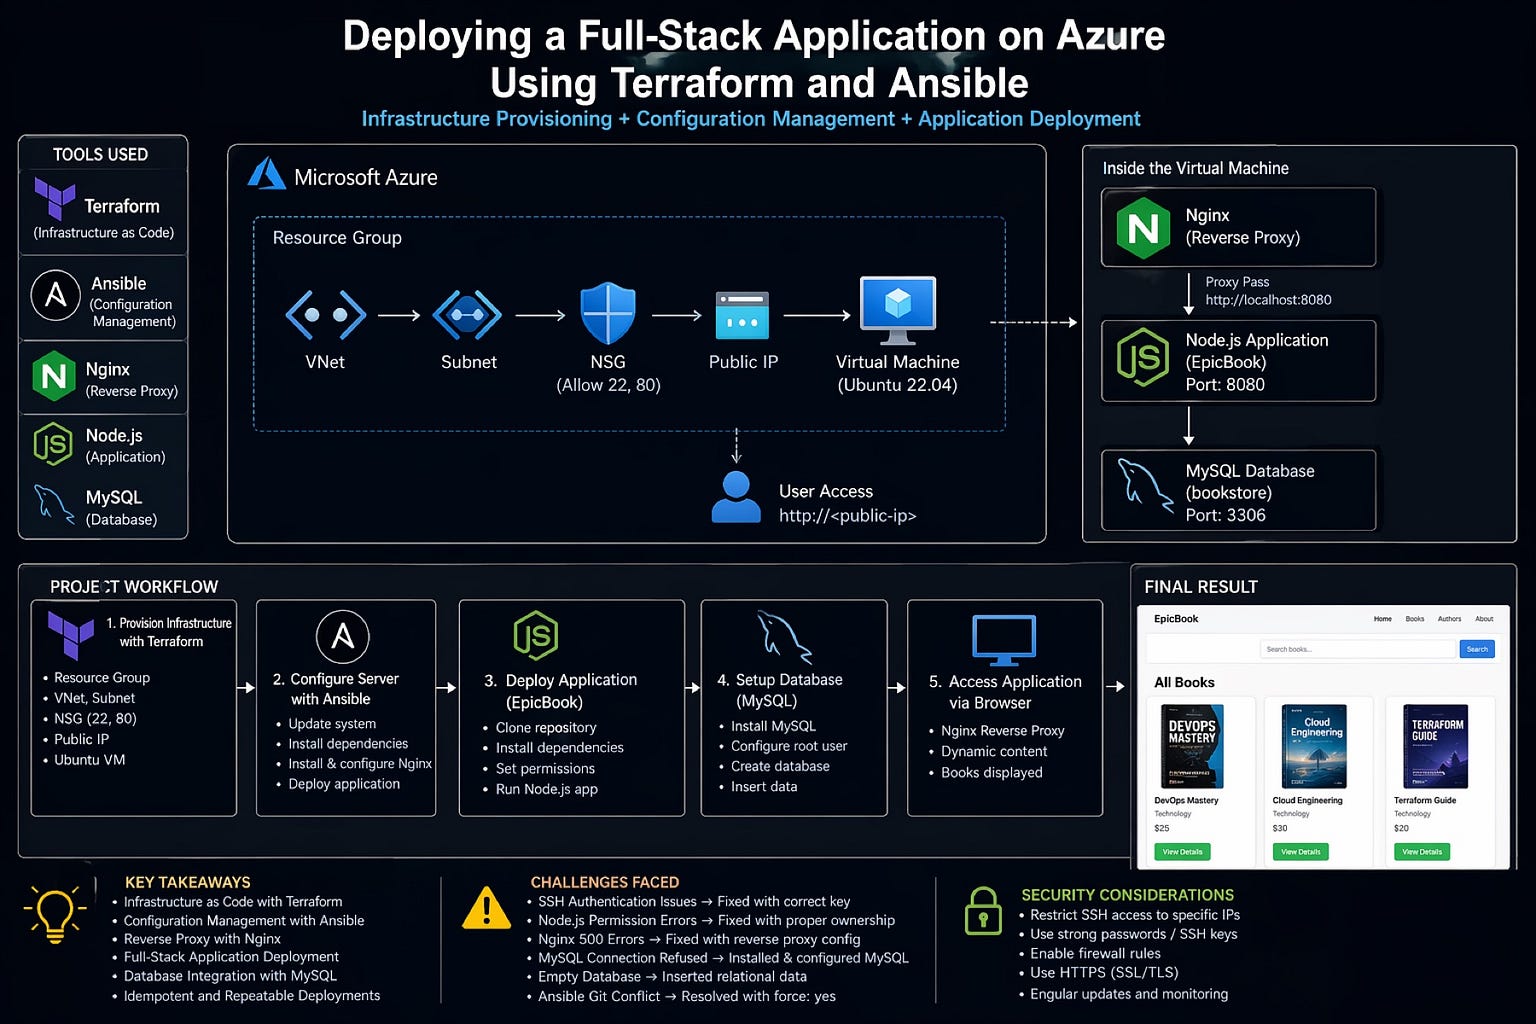1536x1024 pixels.
Task: Click the Terraform logo under Tools Used
Action: 54,198
